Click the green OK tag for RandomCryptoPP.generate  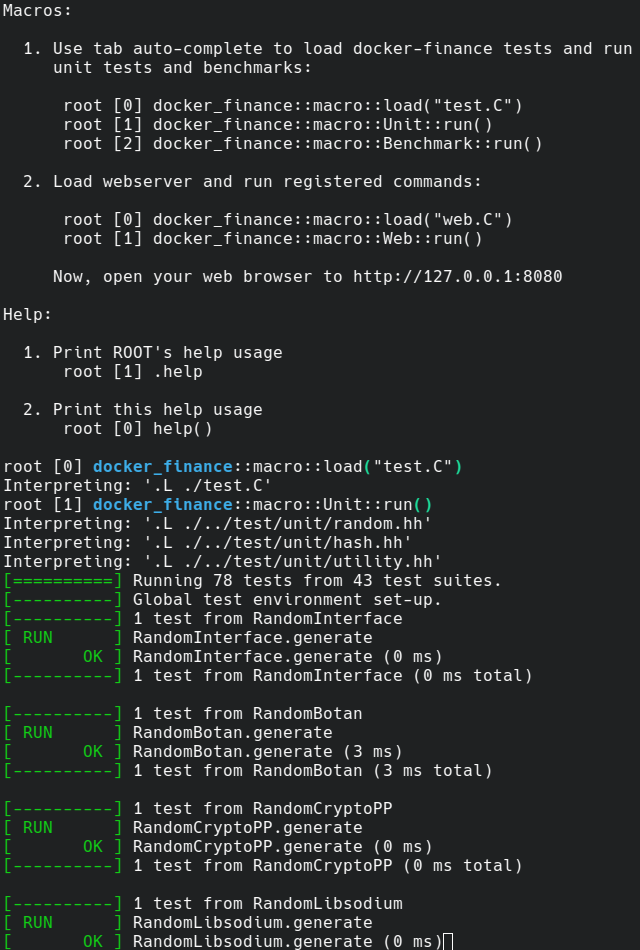pyautogui.click(x=92, y=846)
